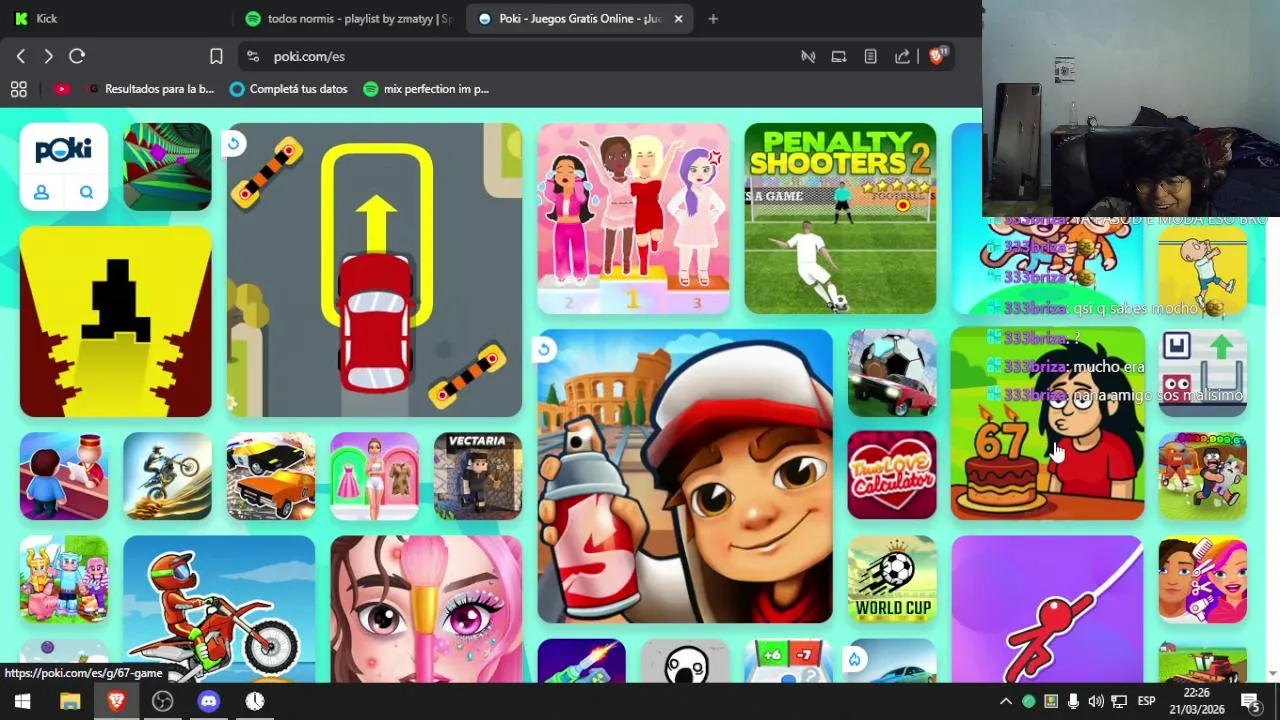The height and width of the screenshot is (720, 1280).
Task: Switch to todos normis Spotify tab
Action: [x=347, y=18]
